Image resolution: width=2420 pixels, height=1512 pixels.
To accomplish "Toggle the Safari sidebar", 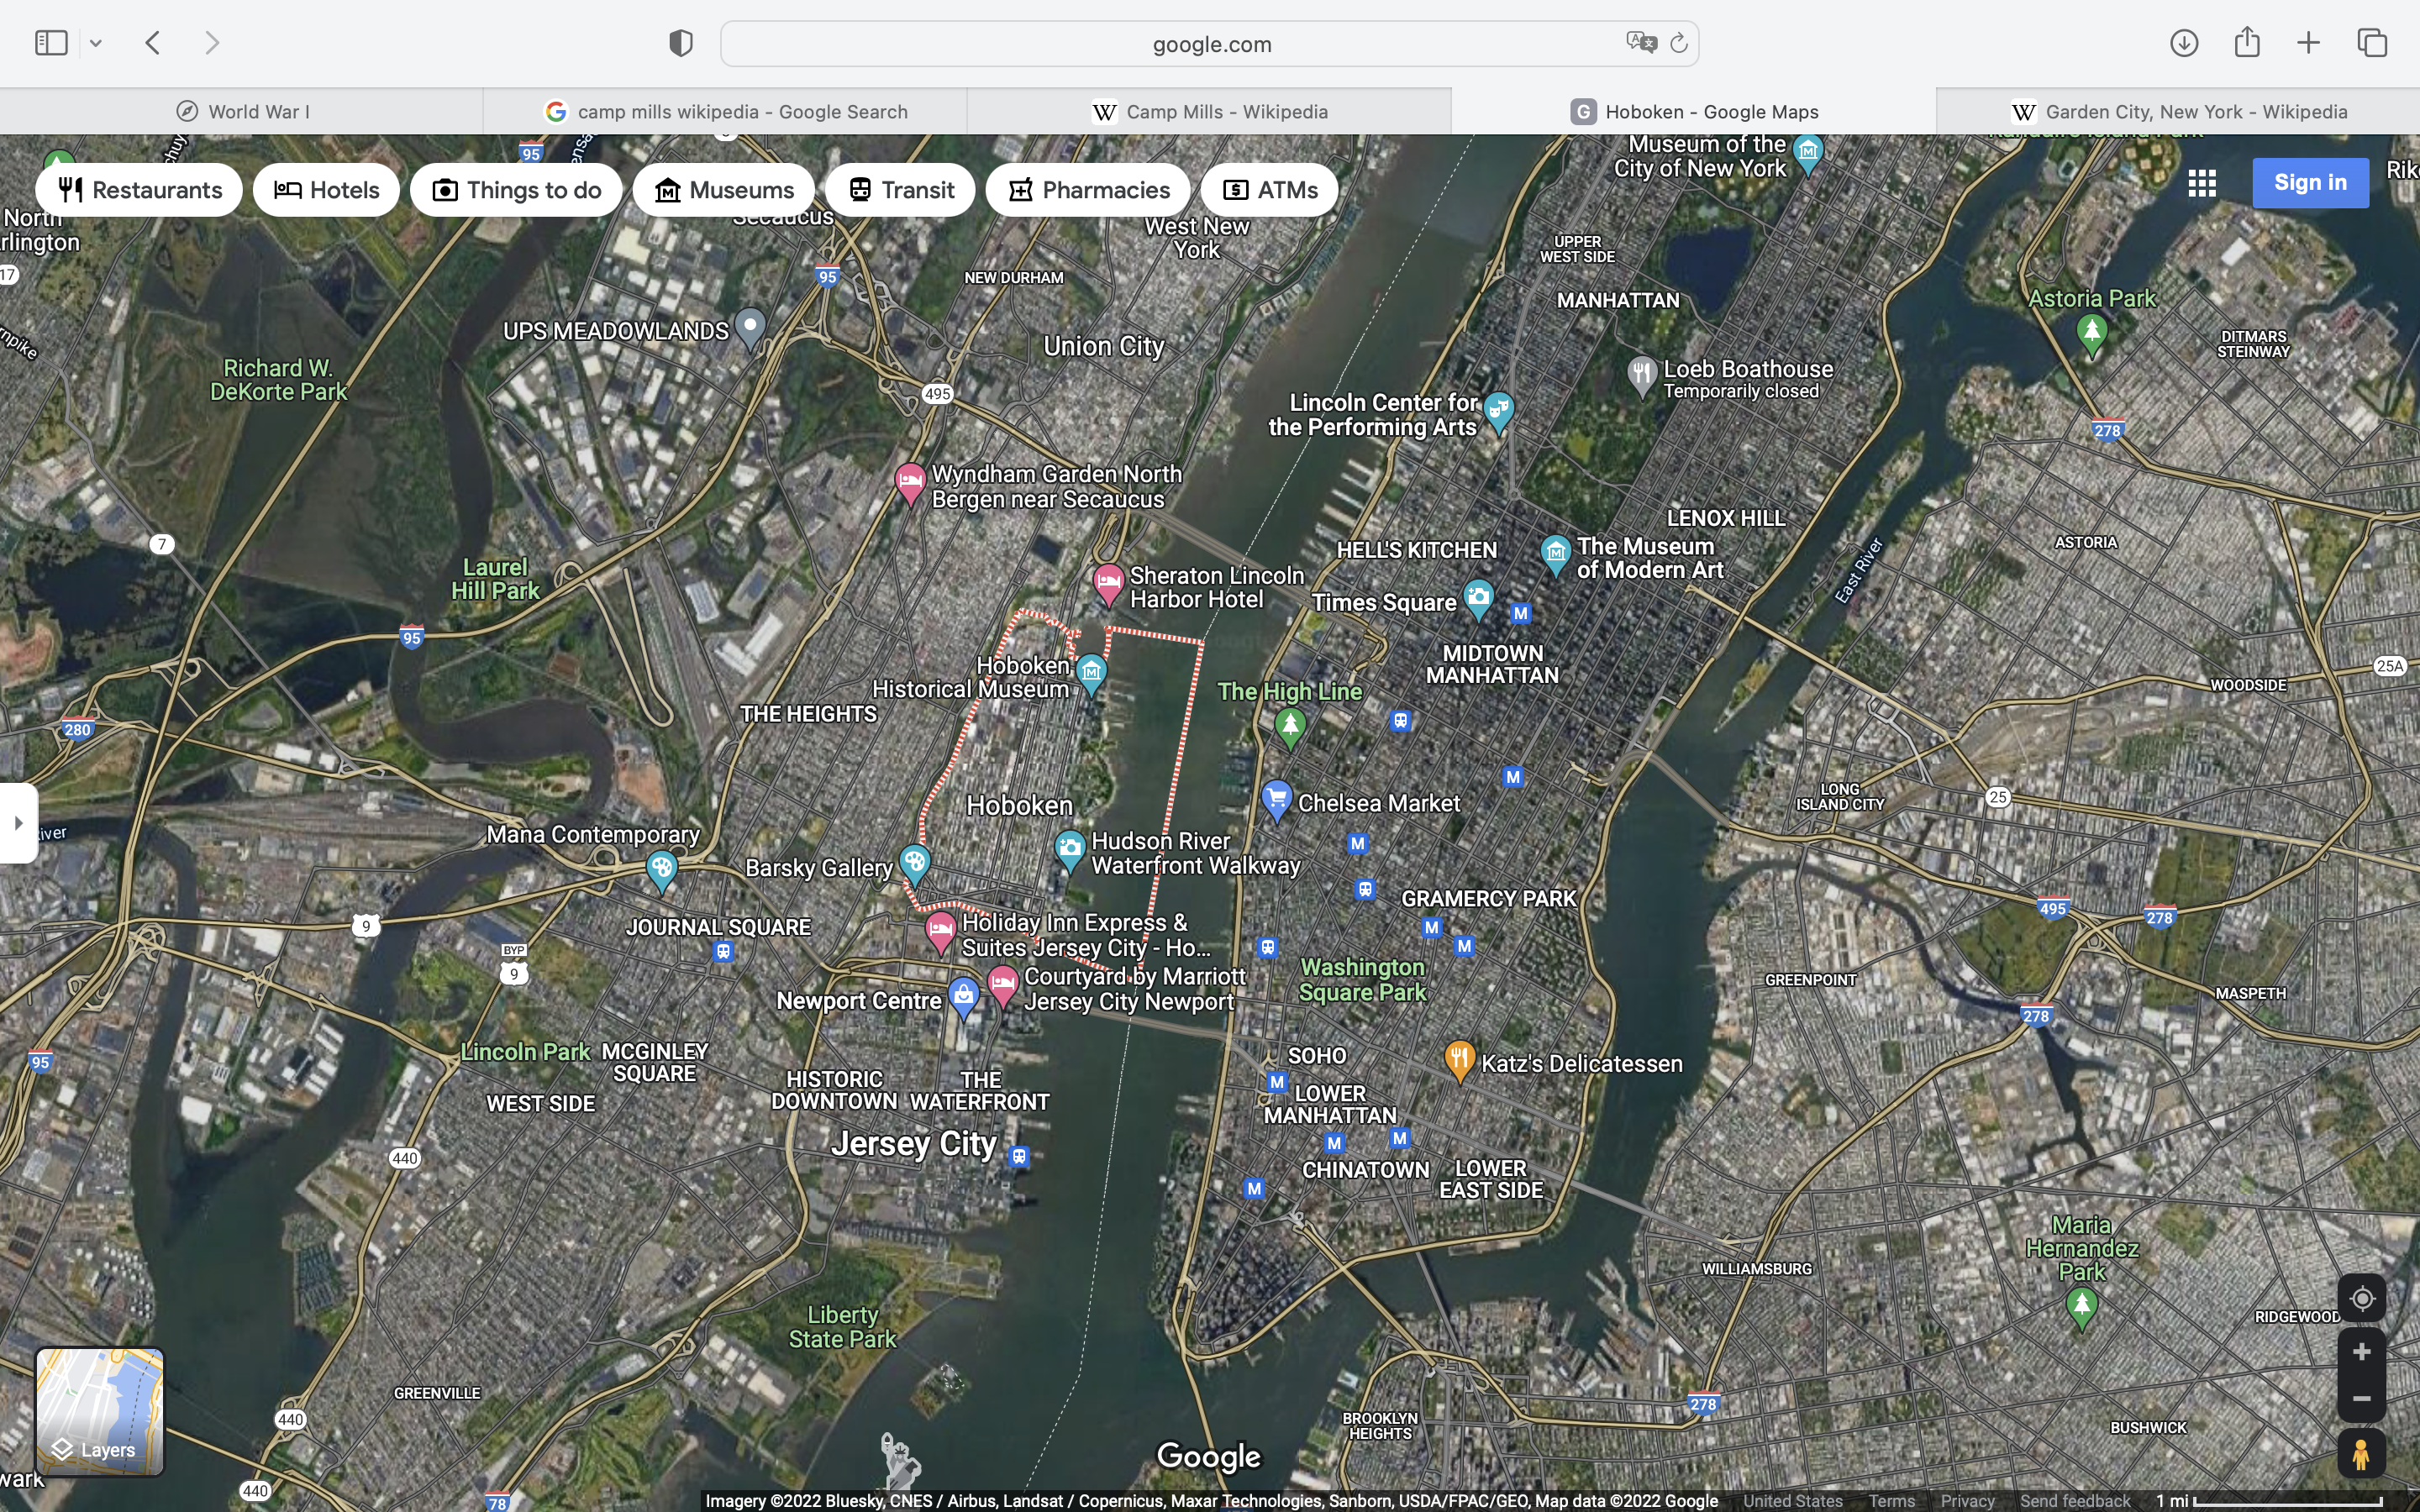I will pyautogui.click(x=51, y=43).
